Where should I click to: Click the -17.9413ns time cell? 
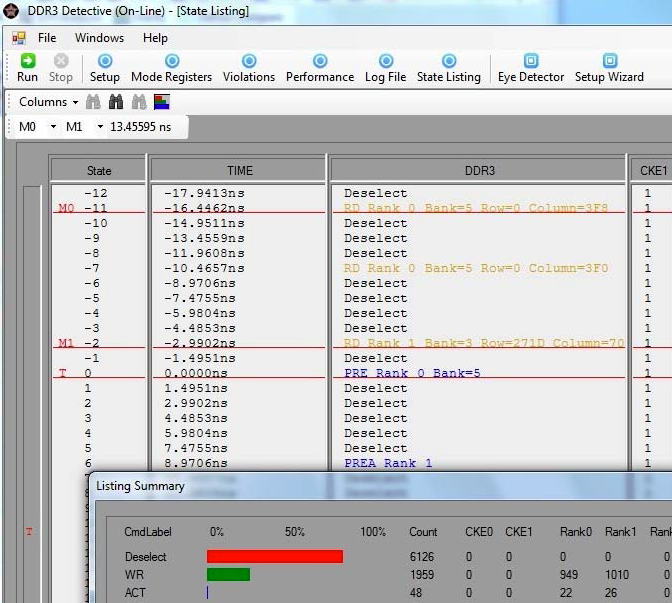(x=204, y=193)
